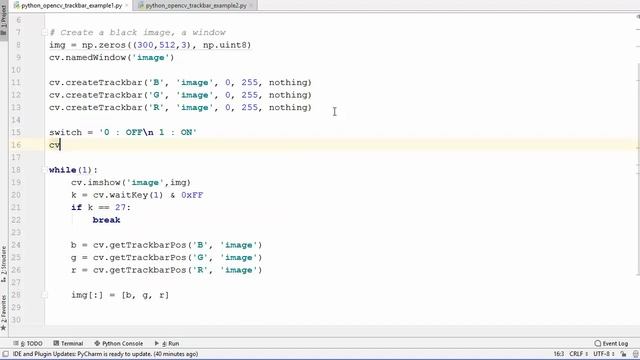The width and height of the screenshot is (640, 360).
Task: Click 'cv.waitKey' on line 20
Action: point(120,195)
